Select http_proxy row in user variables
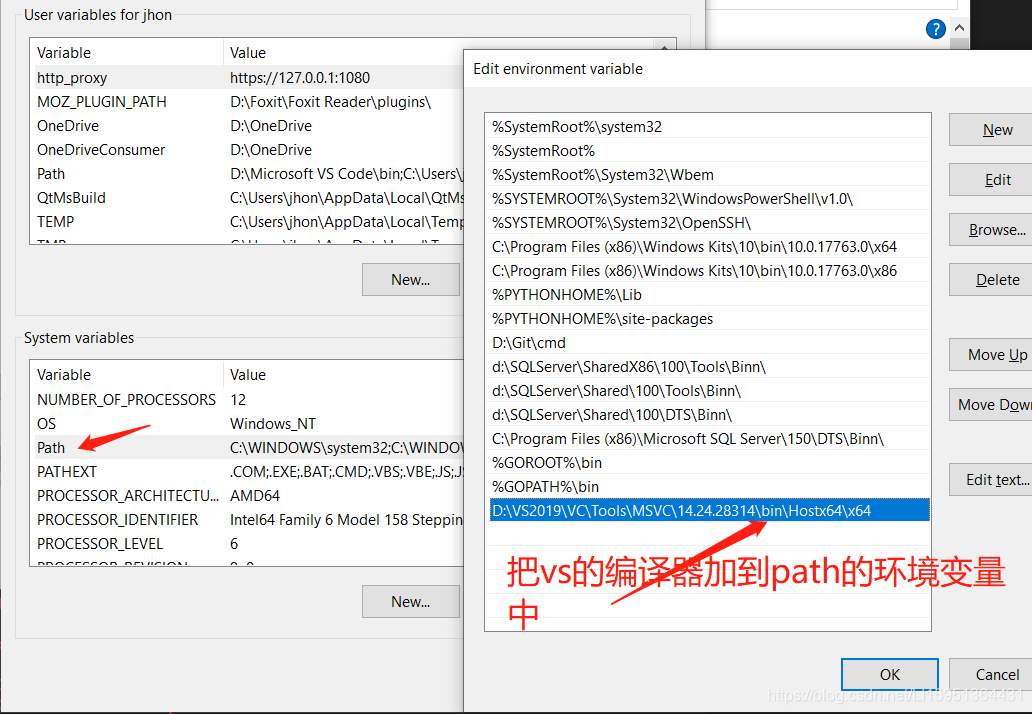The width and height of the screenshot is (1032, 714). [247, 78]
